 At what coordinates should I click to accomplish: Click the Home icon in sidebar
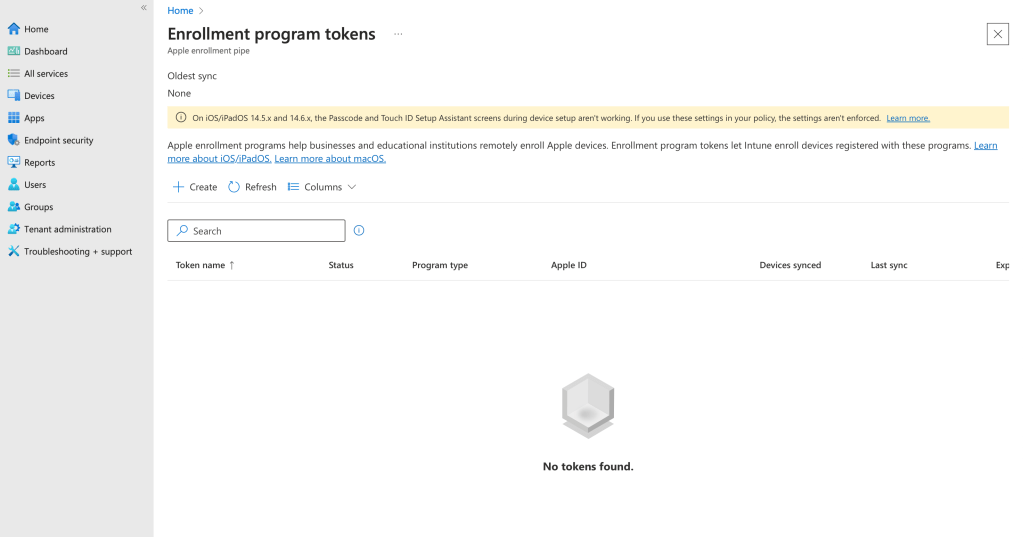click(14, 29)
